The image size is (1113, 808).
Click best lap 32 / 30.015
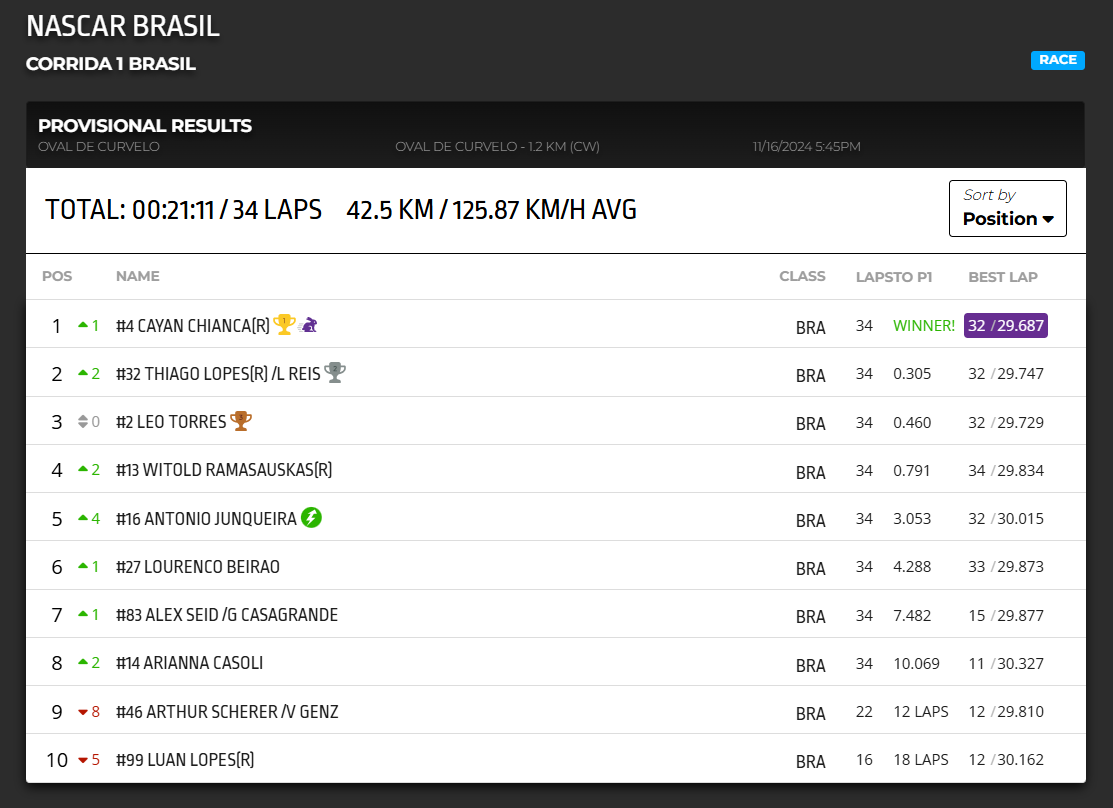[x=1006, y=518]
